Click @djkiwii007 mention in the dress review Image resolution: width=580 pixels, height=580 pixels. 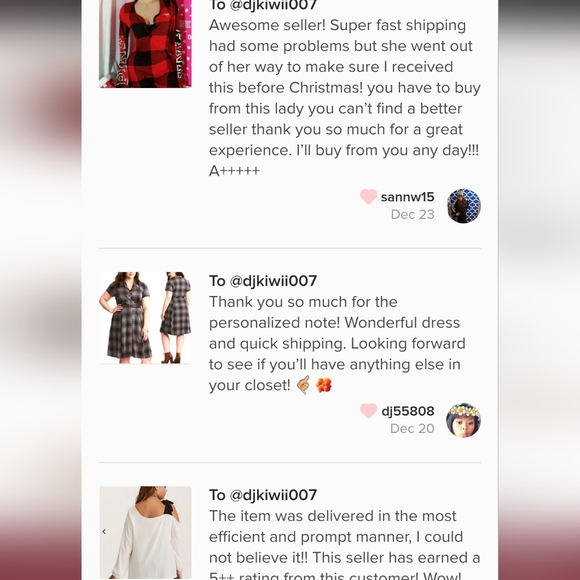pos(273,281)
